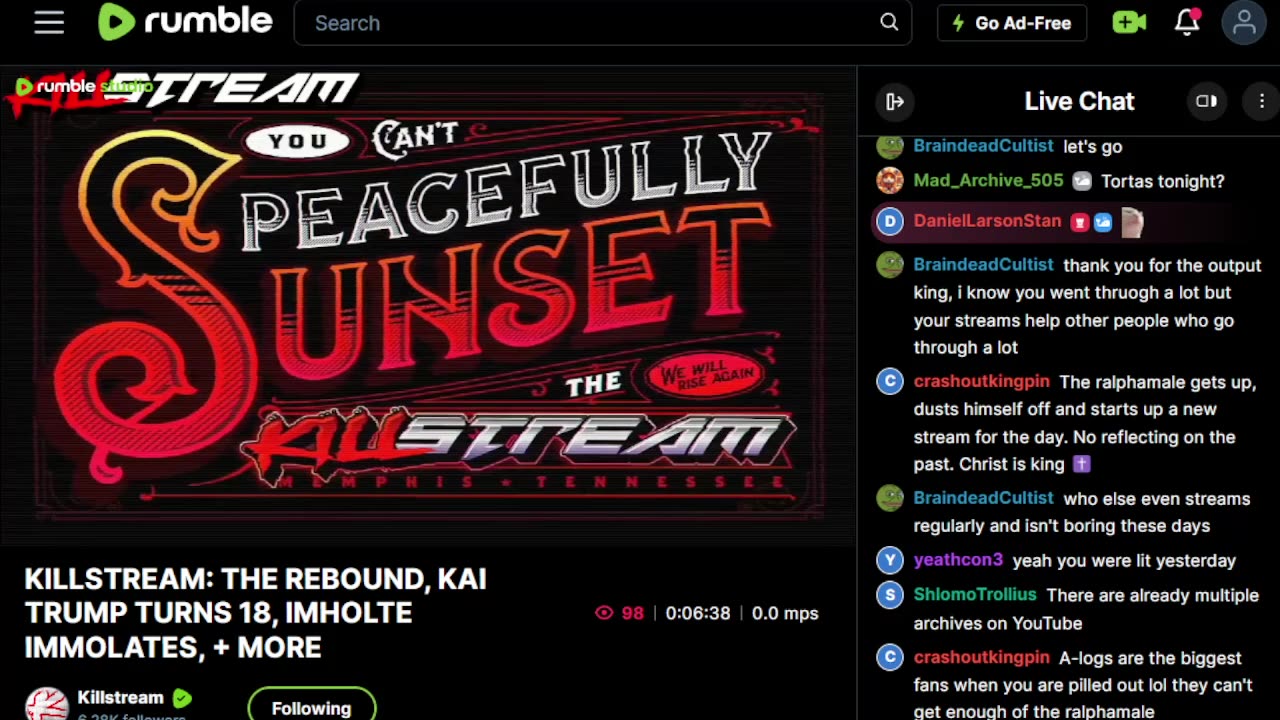Viewport: 1280px width, 720px height.
Task: Click ShlomoTrollius username in chat
Action: point(975,595)
